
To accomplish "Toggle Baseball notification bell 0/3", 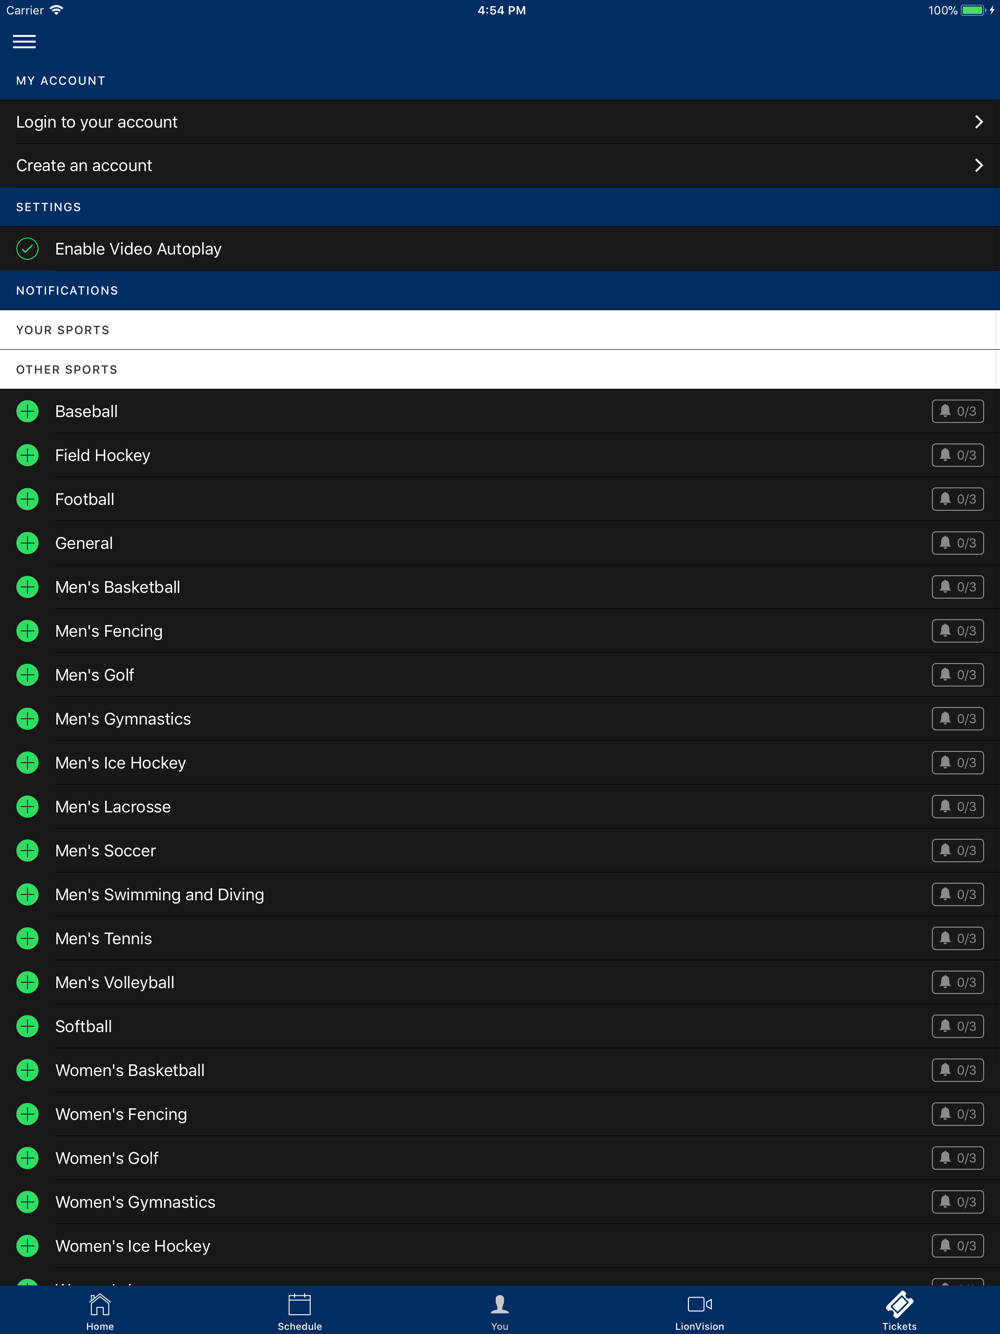I will tap(958, 411).
